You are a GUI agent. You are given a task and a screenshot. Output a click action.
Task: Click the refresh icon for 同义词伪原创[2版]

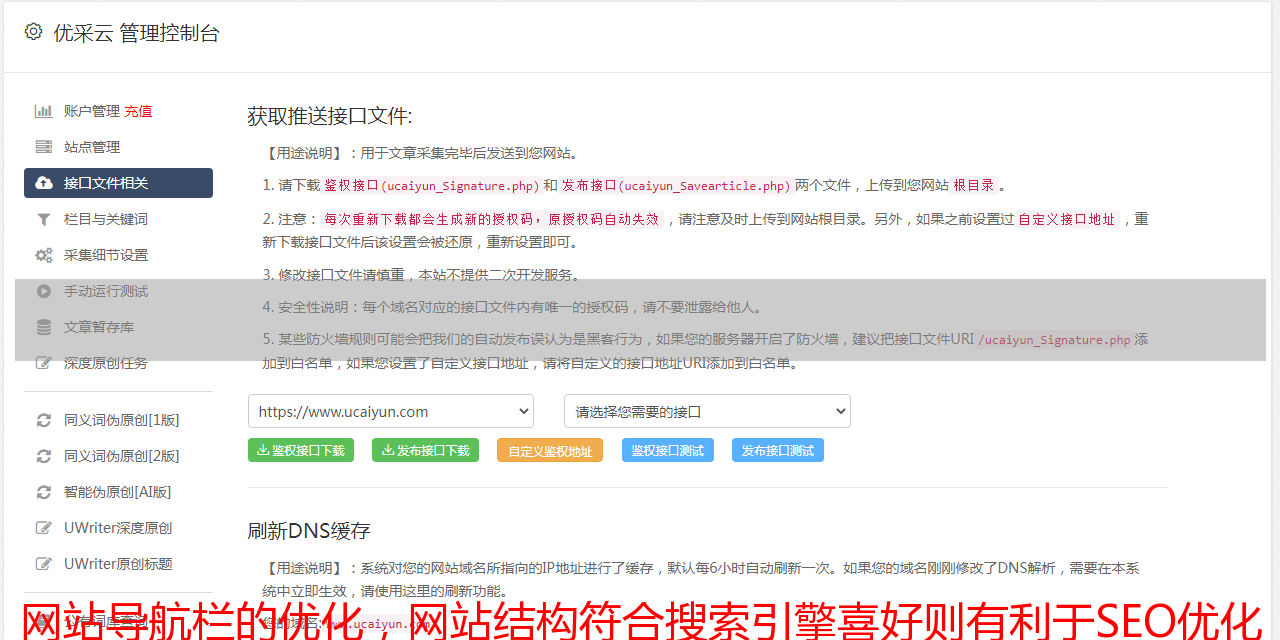[x=44, y=456]
